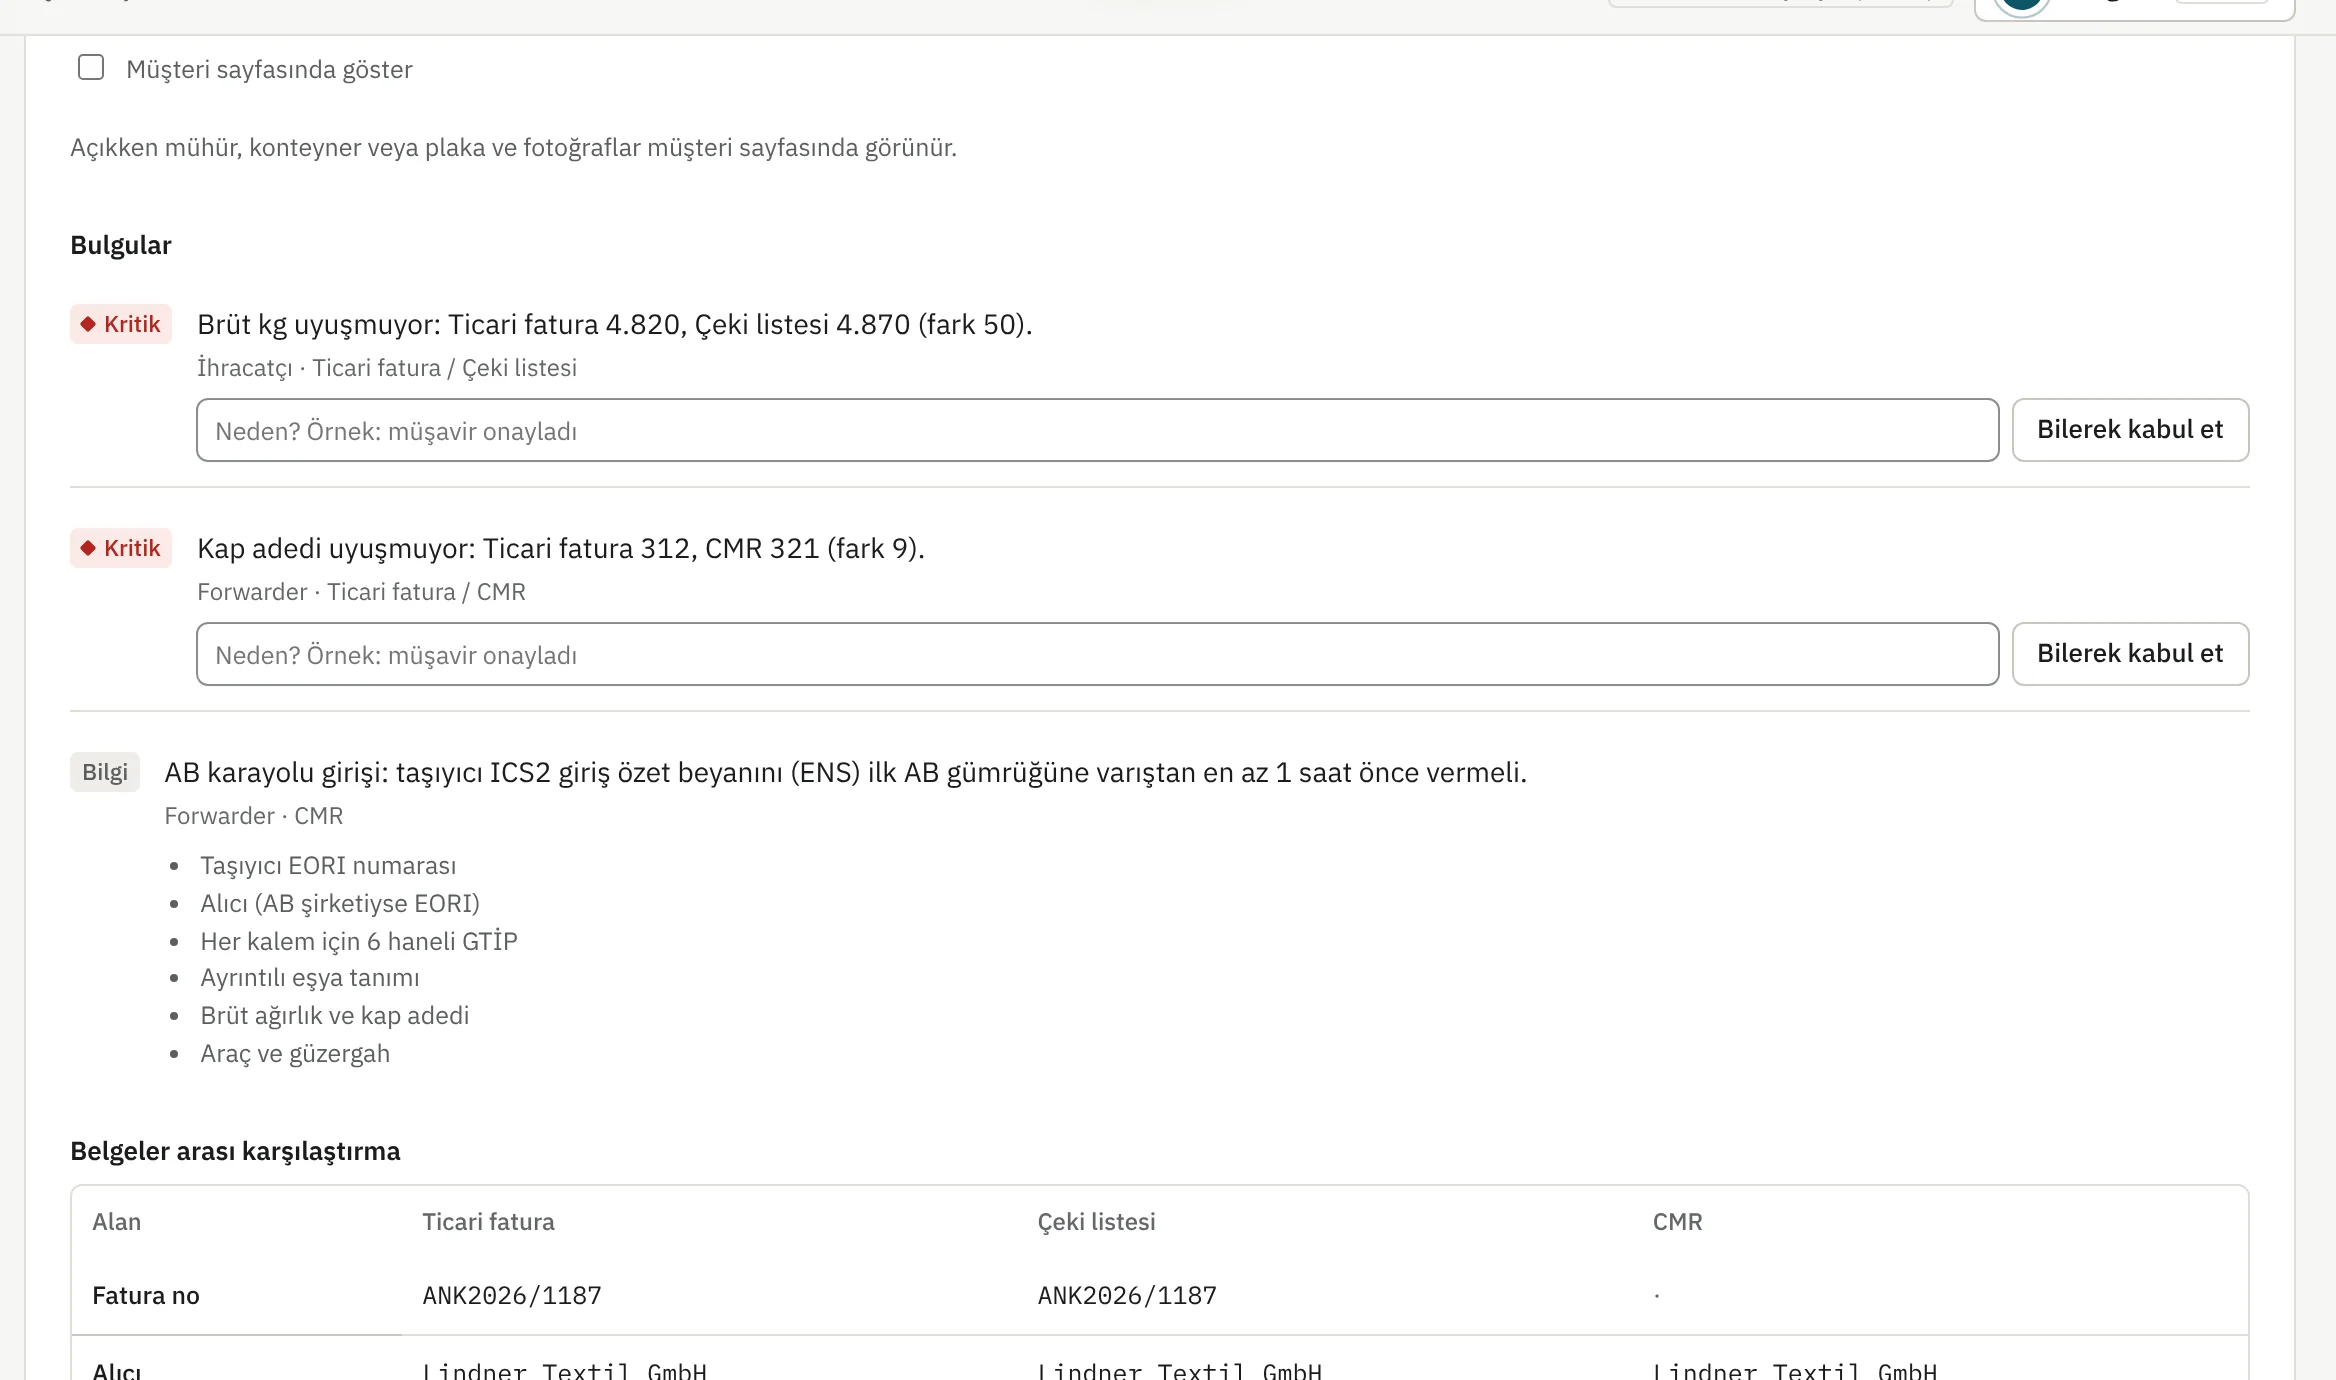
Task: Click 'Her kalem için 6 haneli GTİP' item
Action: click(359, 941)
